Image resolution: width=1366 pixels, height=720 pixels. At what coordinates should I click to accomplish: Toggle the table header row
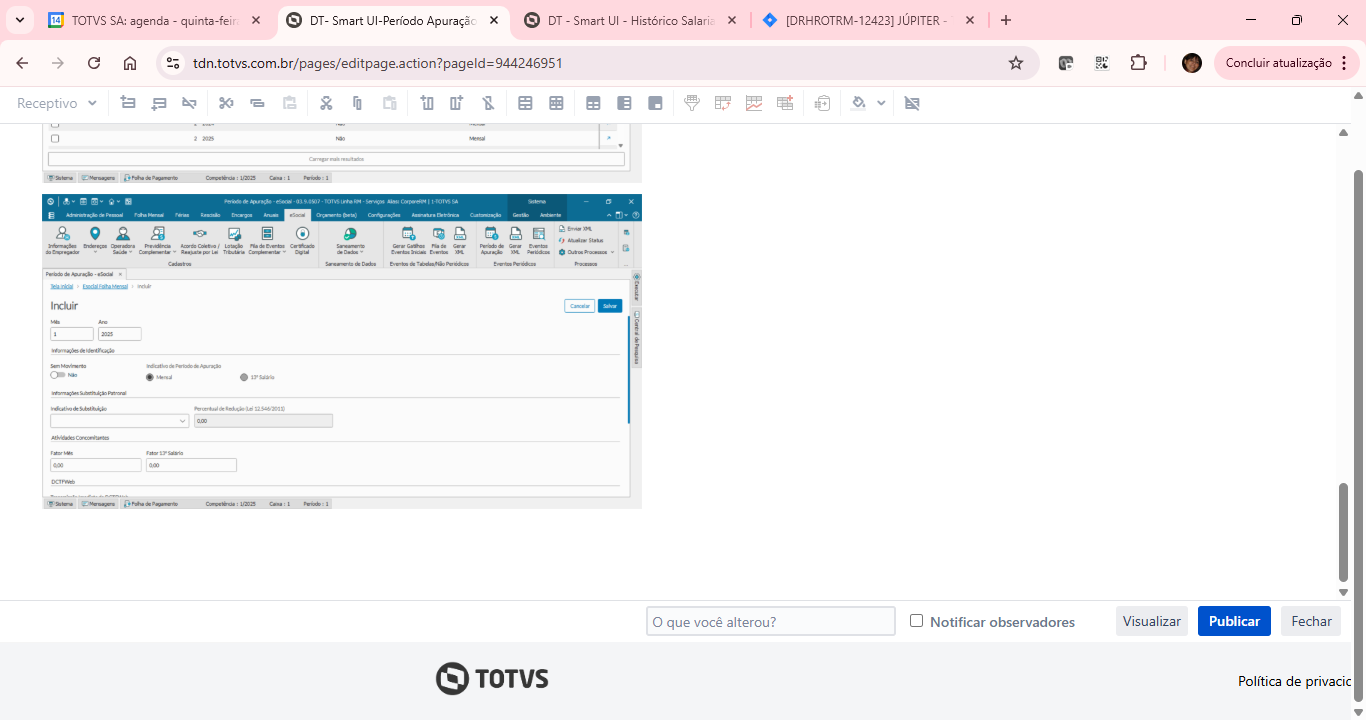[x=593, y=103]
